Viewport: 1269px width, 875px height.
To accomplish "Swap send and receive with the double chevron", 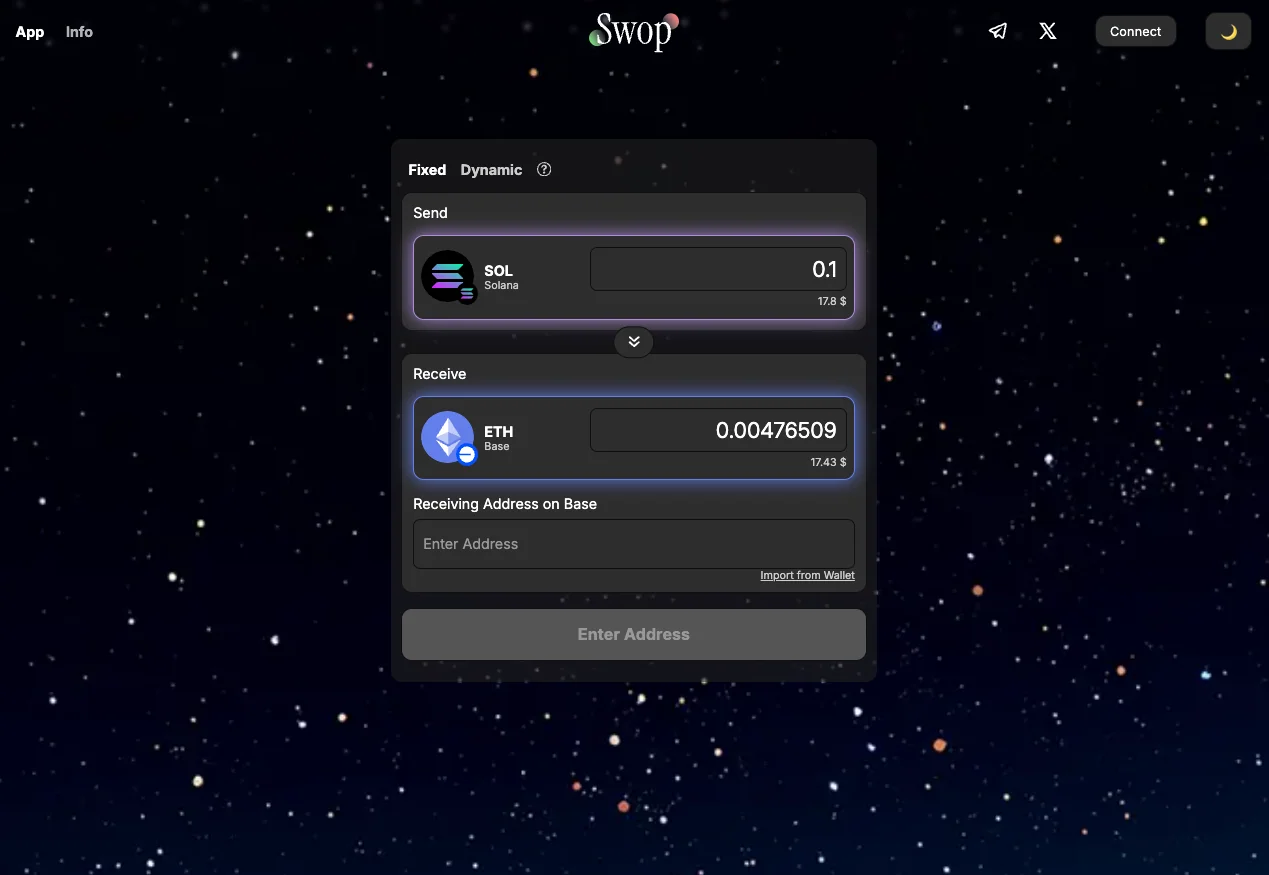I will [634, 342].
